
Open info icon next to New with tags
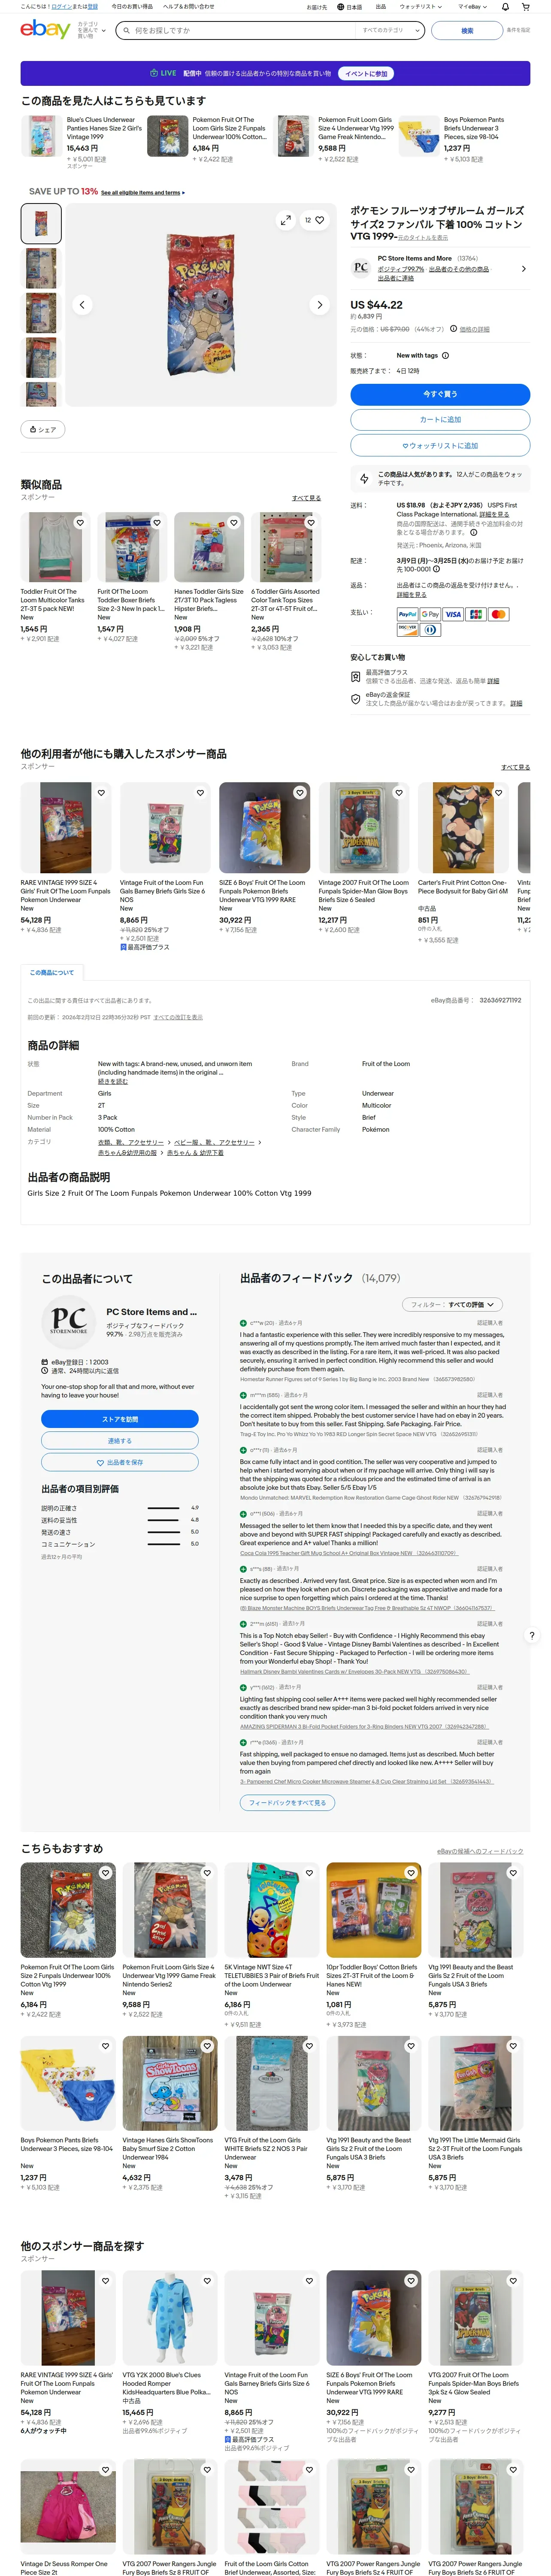[x=445, y=355]
